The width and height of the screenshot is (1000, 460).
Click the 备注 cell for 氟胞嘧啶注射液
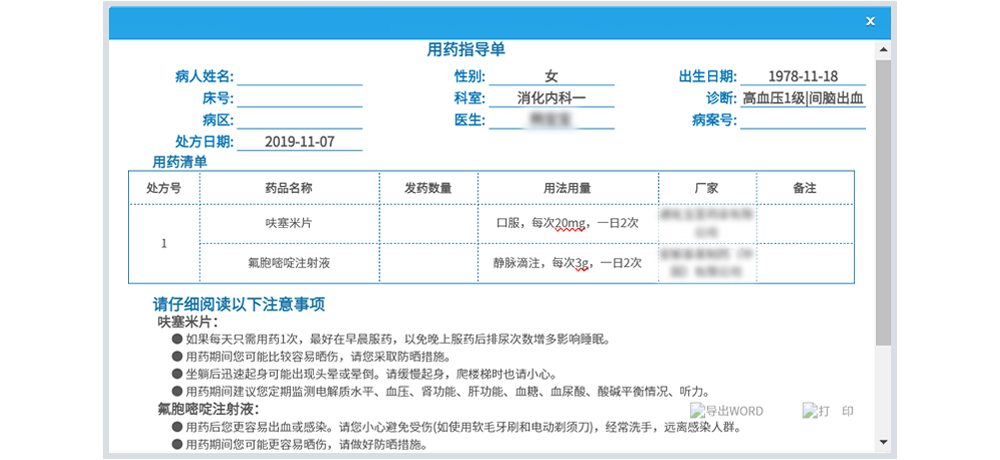click(x=805, y=264)
